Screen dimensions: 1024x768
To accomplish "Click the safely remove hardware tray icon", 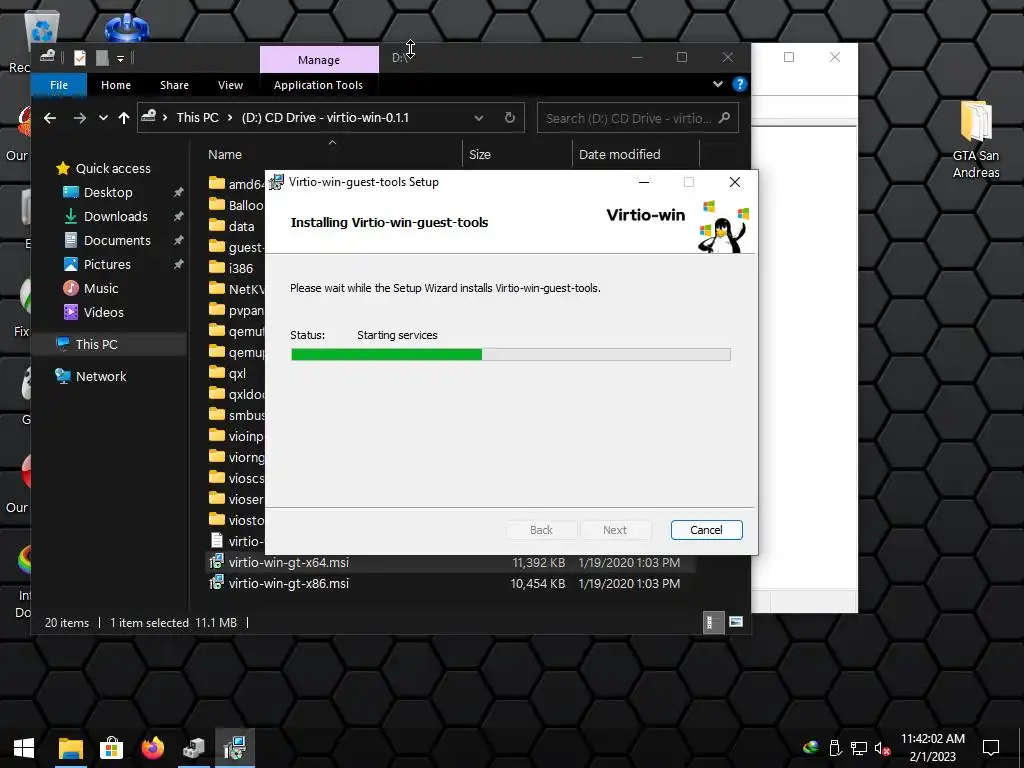I will pos(835,748).
